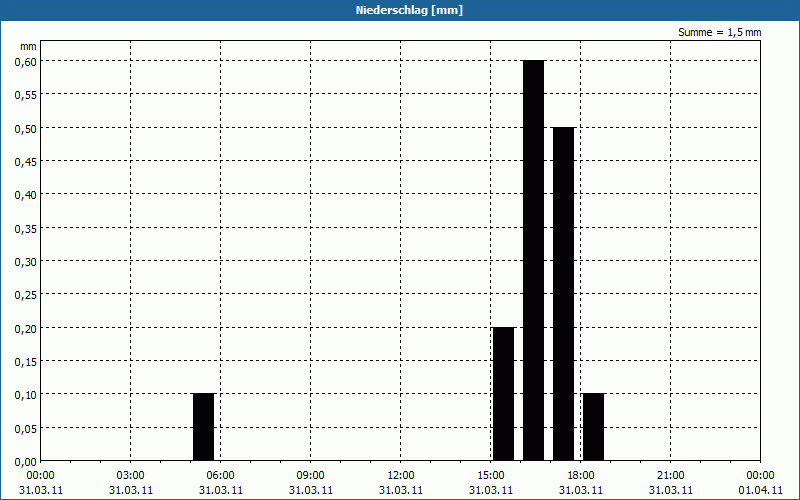The image size is (800, 500).
Task: Click the bar reaching 0,20 mm
Action: click(x=504, y=394)
